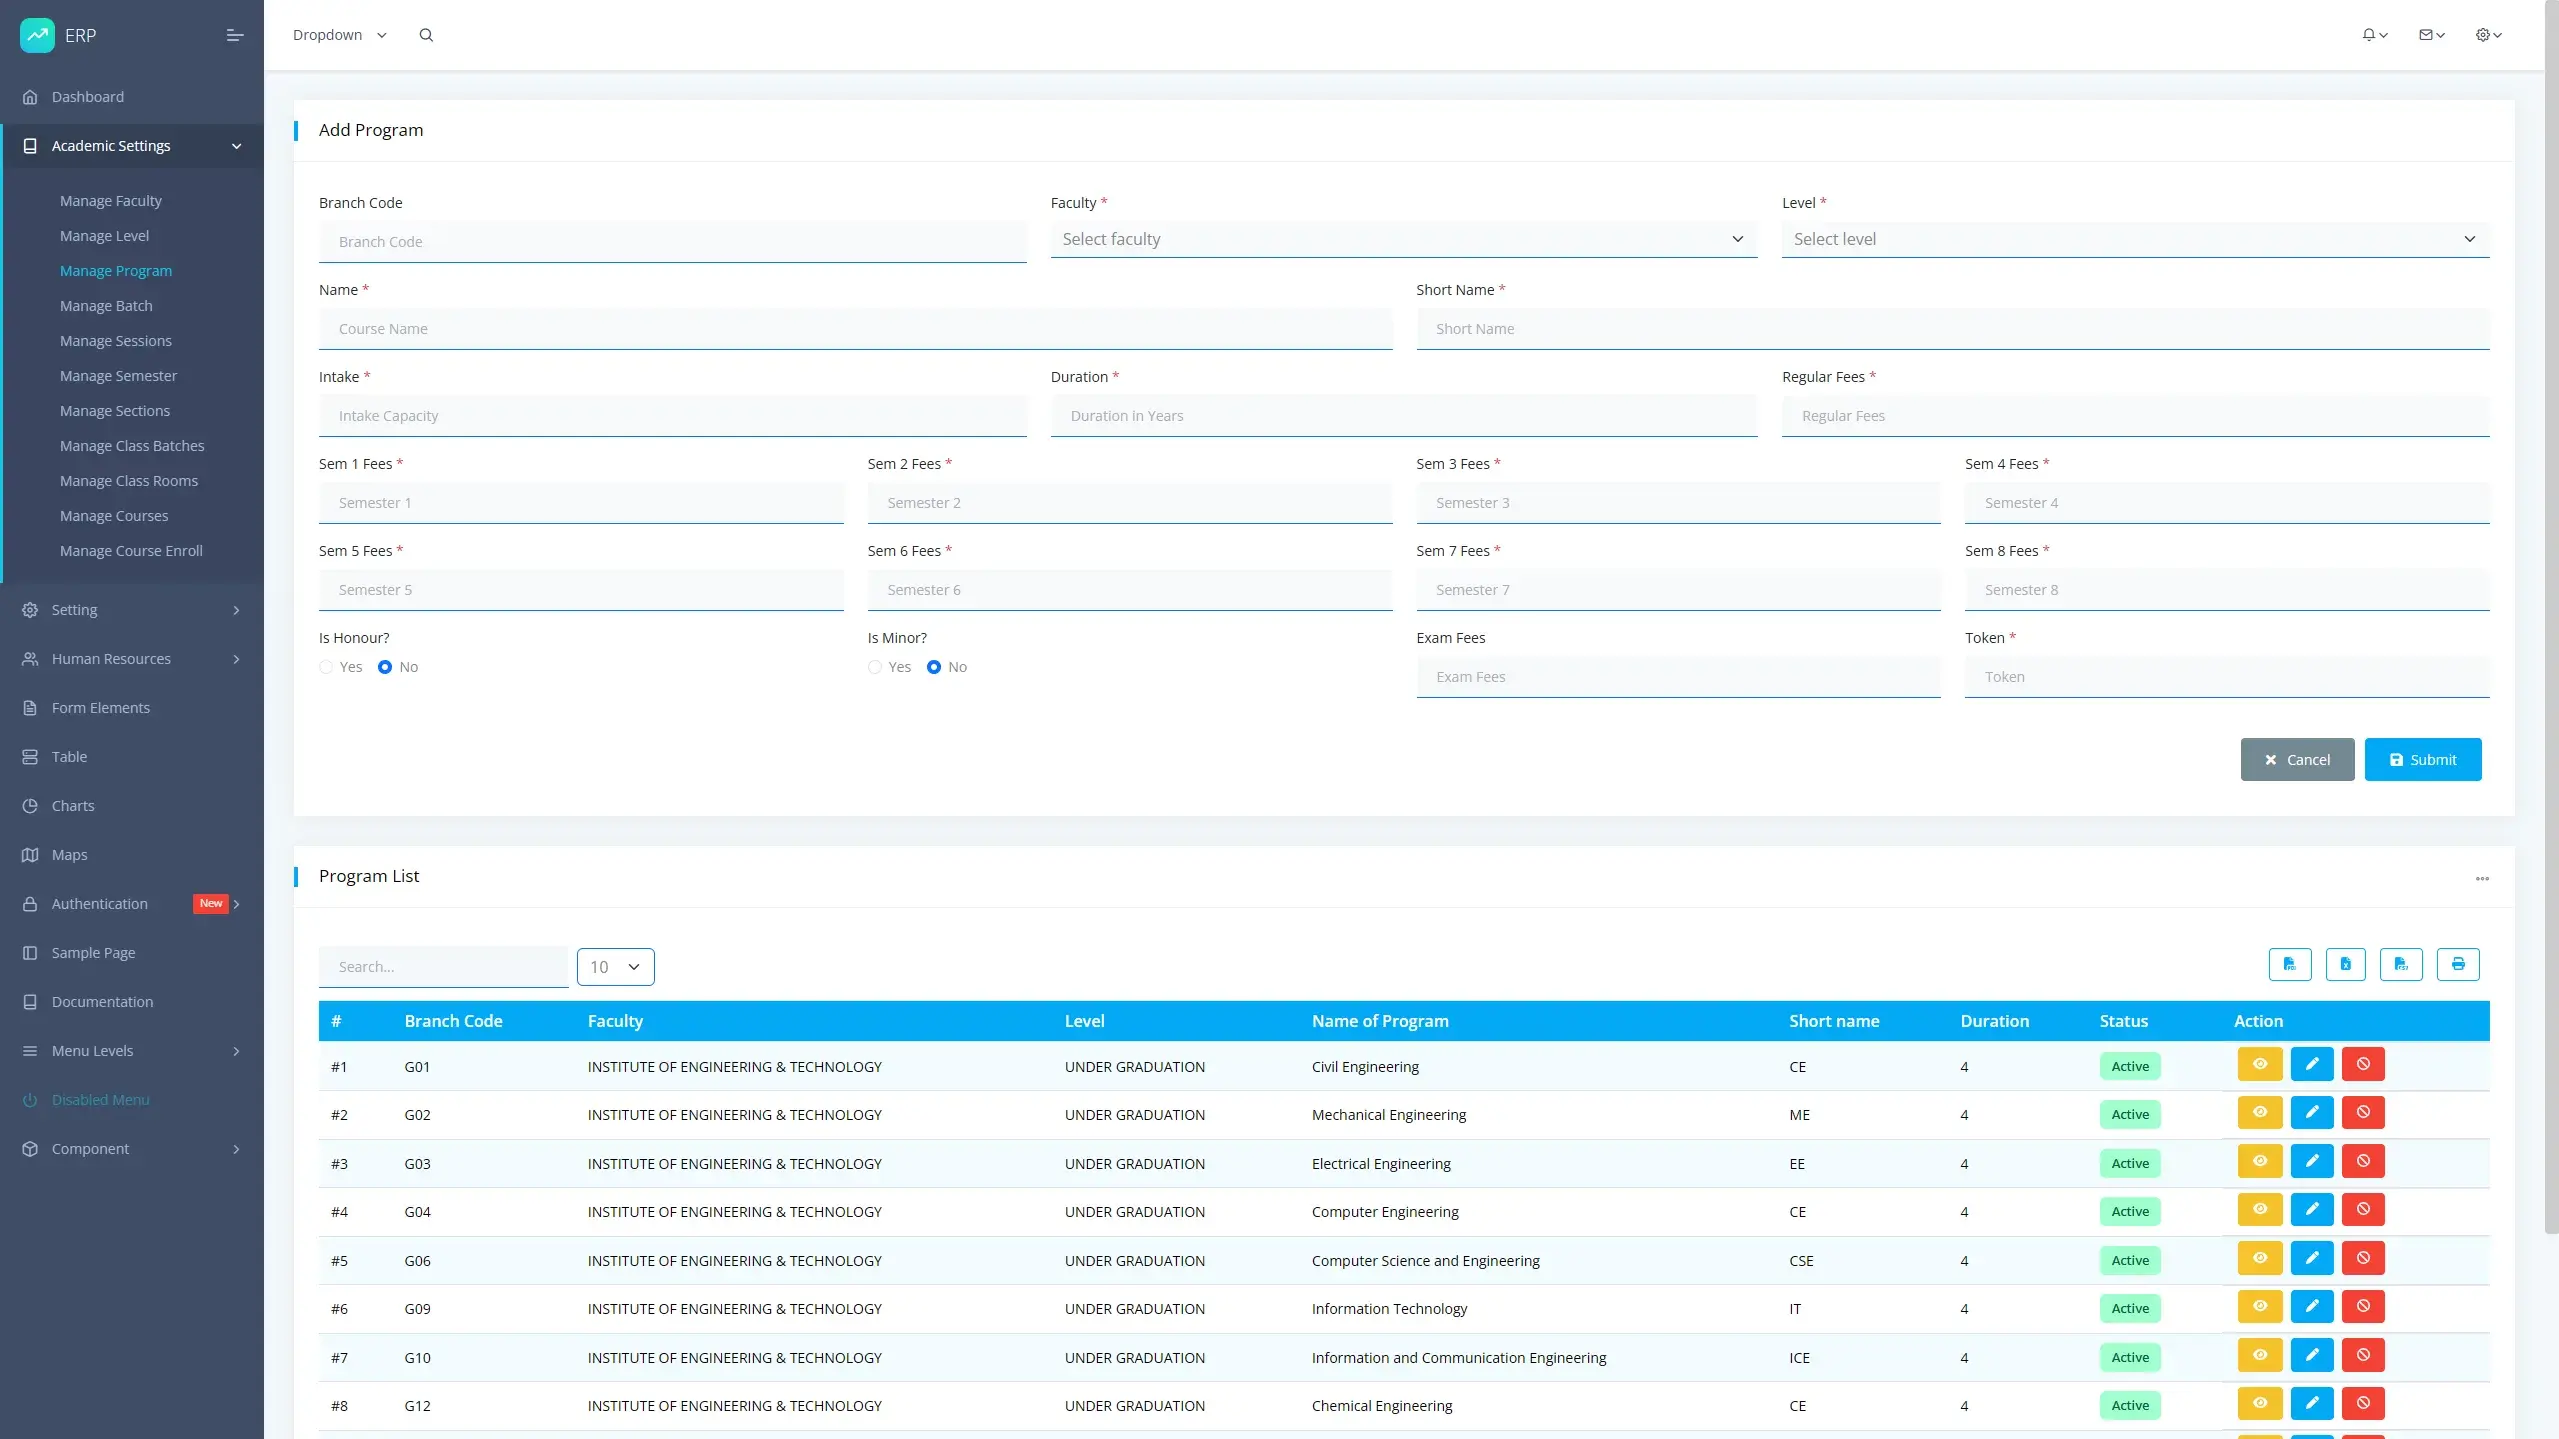Image resolution: width=2559 pixels, height=1439 pixels.
Task: Collapse the Academic Settings section
Action: [133, 146]
